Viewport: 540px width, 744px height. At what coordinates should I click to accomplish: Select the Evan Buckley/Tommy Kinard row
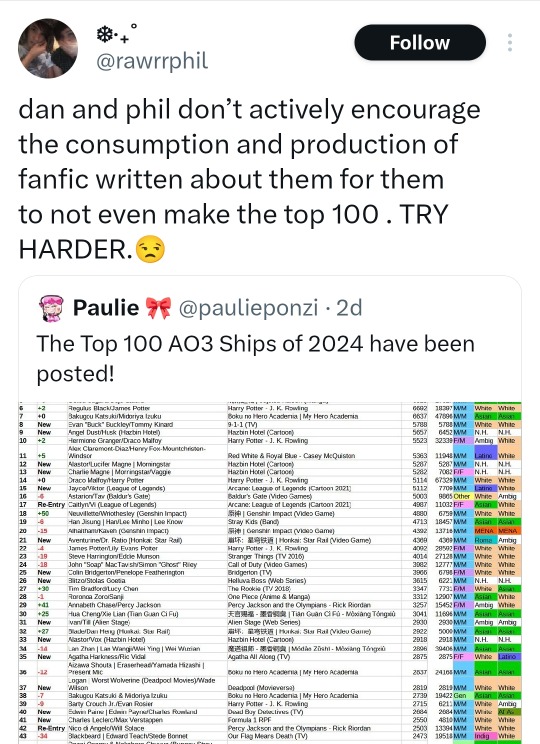click(x=270, y=425)
